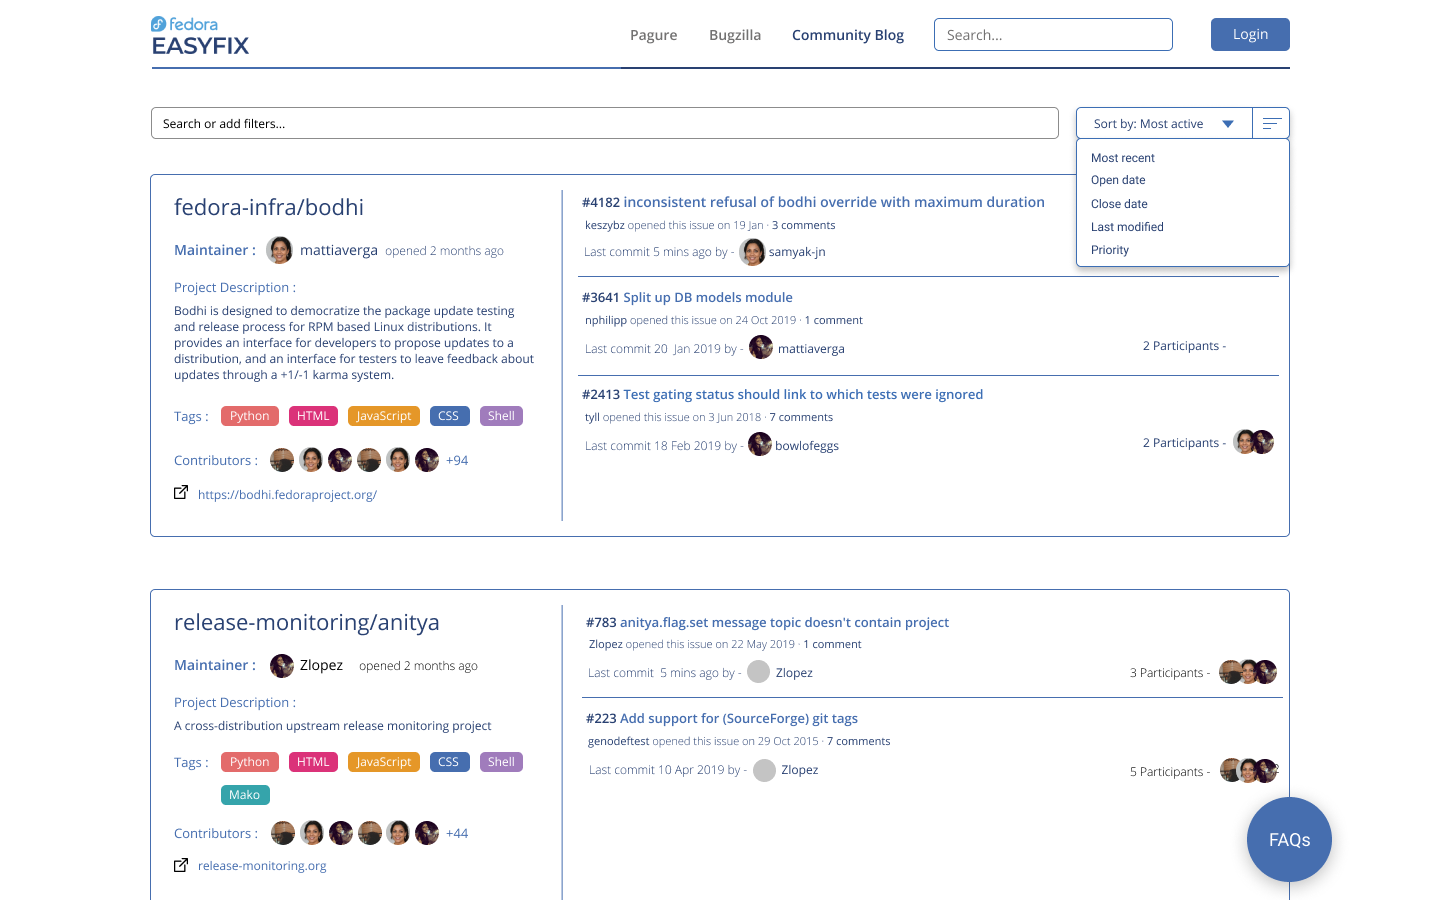This screenshot has height=900, width=1440.
Task: View participant avatars for issue #783
Action: pyautogui.click(x=1248, y=672)
